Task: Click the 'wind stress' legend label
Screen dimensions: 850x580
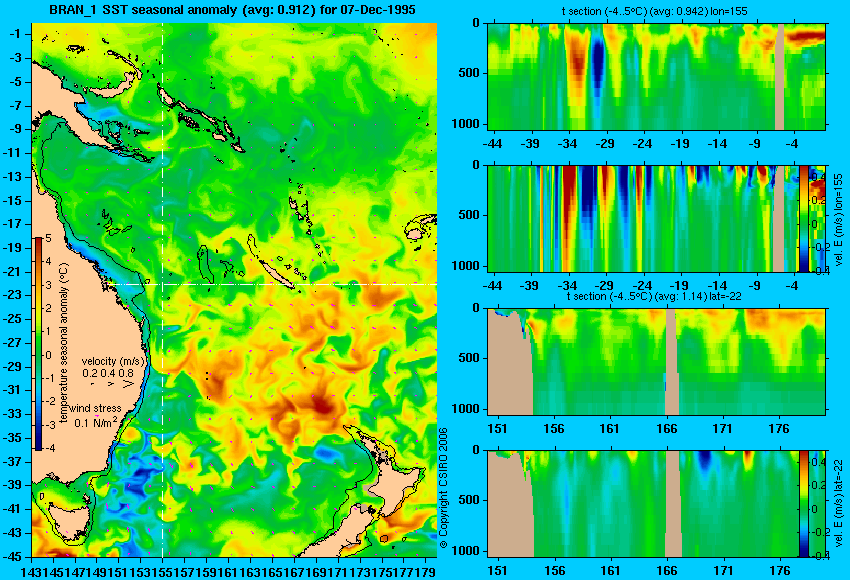Action: click(x=95, y=408)
